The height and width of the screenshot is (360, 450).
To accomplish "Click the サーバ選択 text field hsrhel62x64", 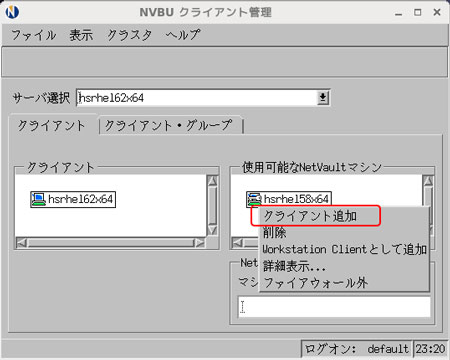I will (197, 98).
